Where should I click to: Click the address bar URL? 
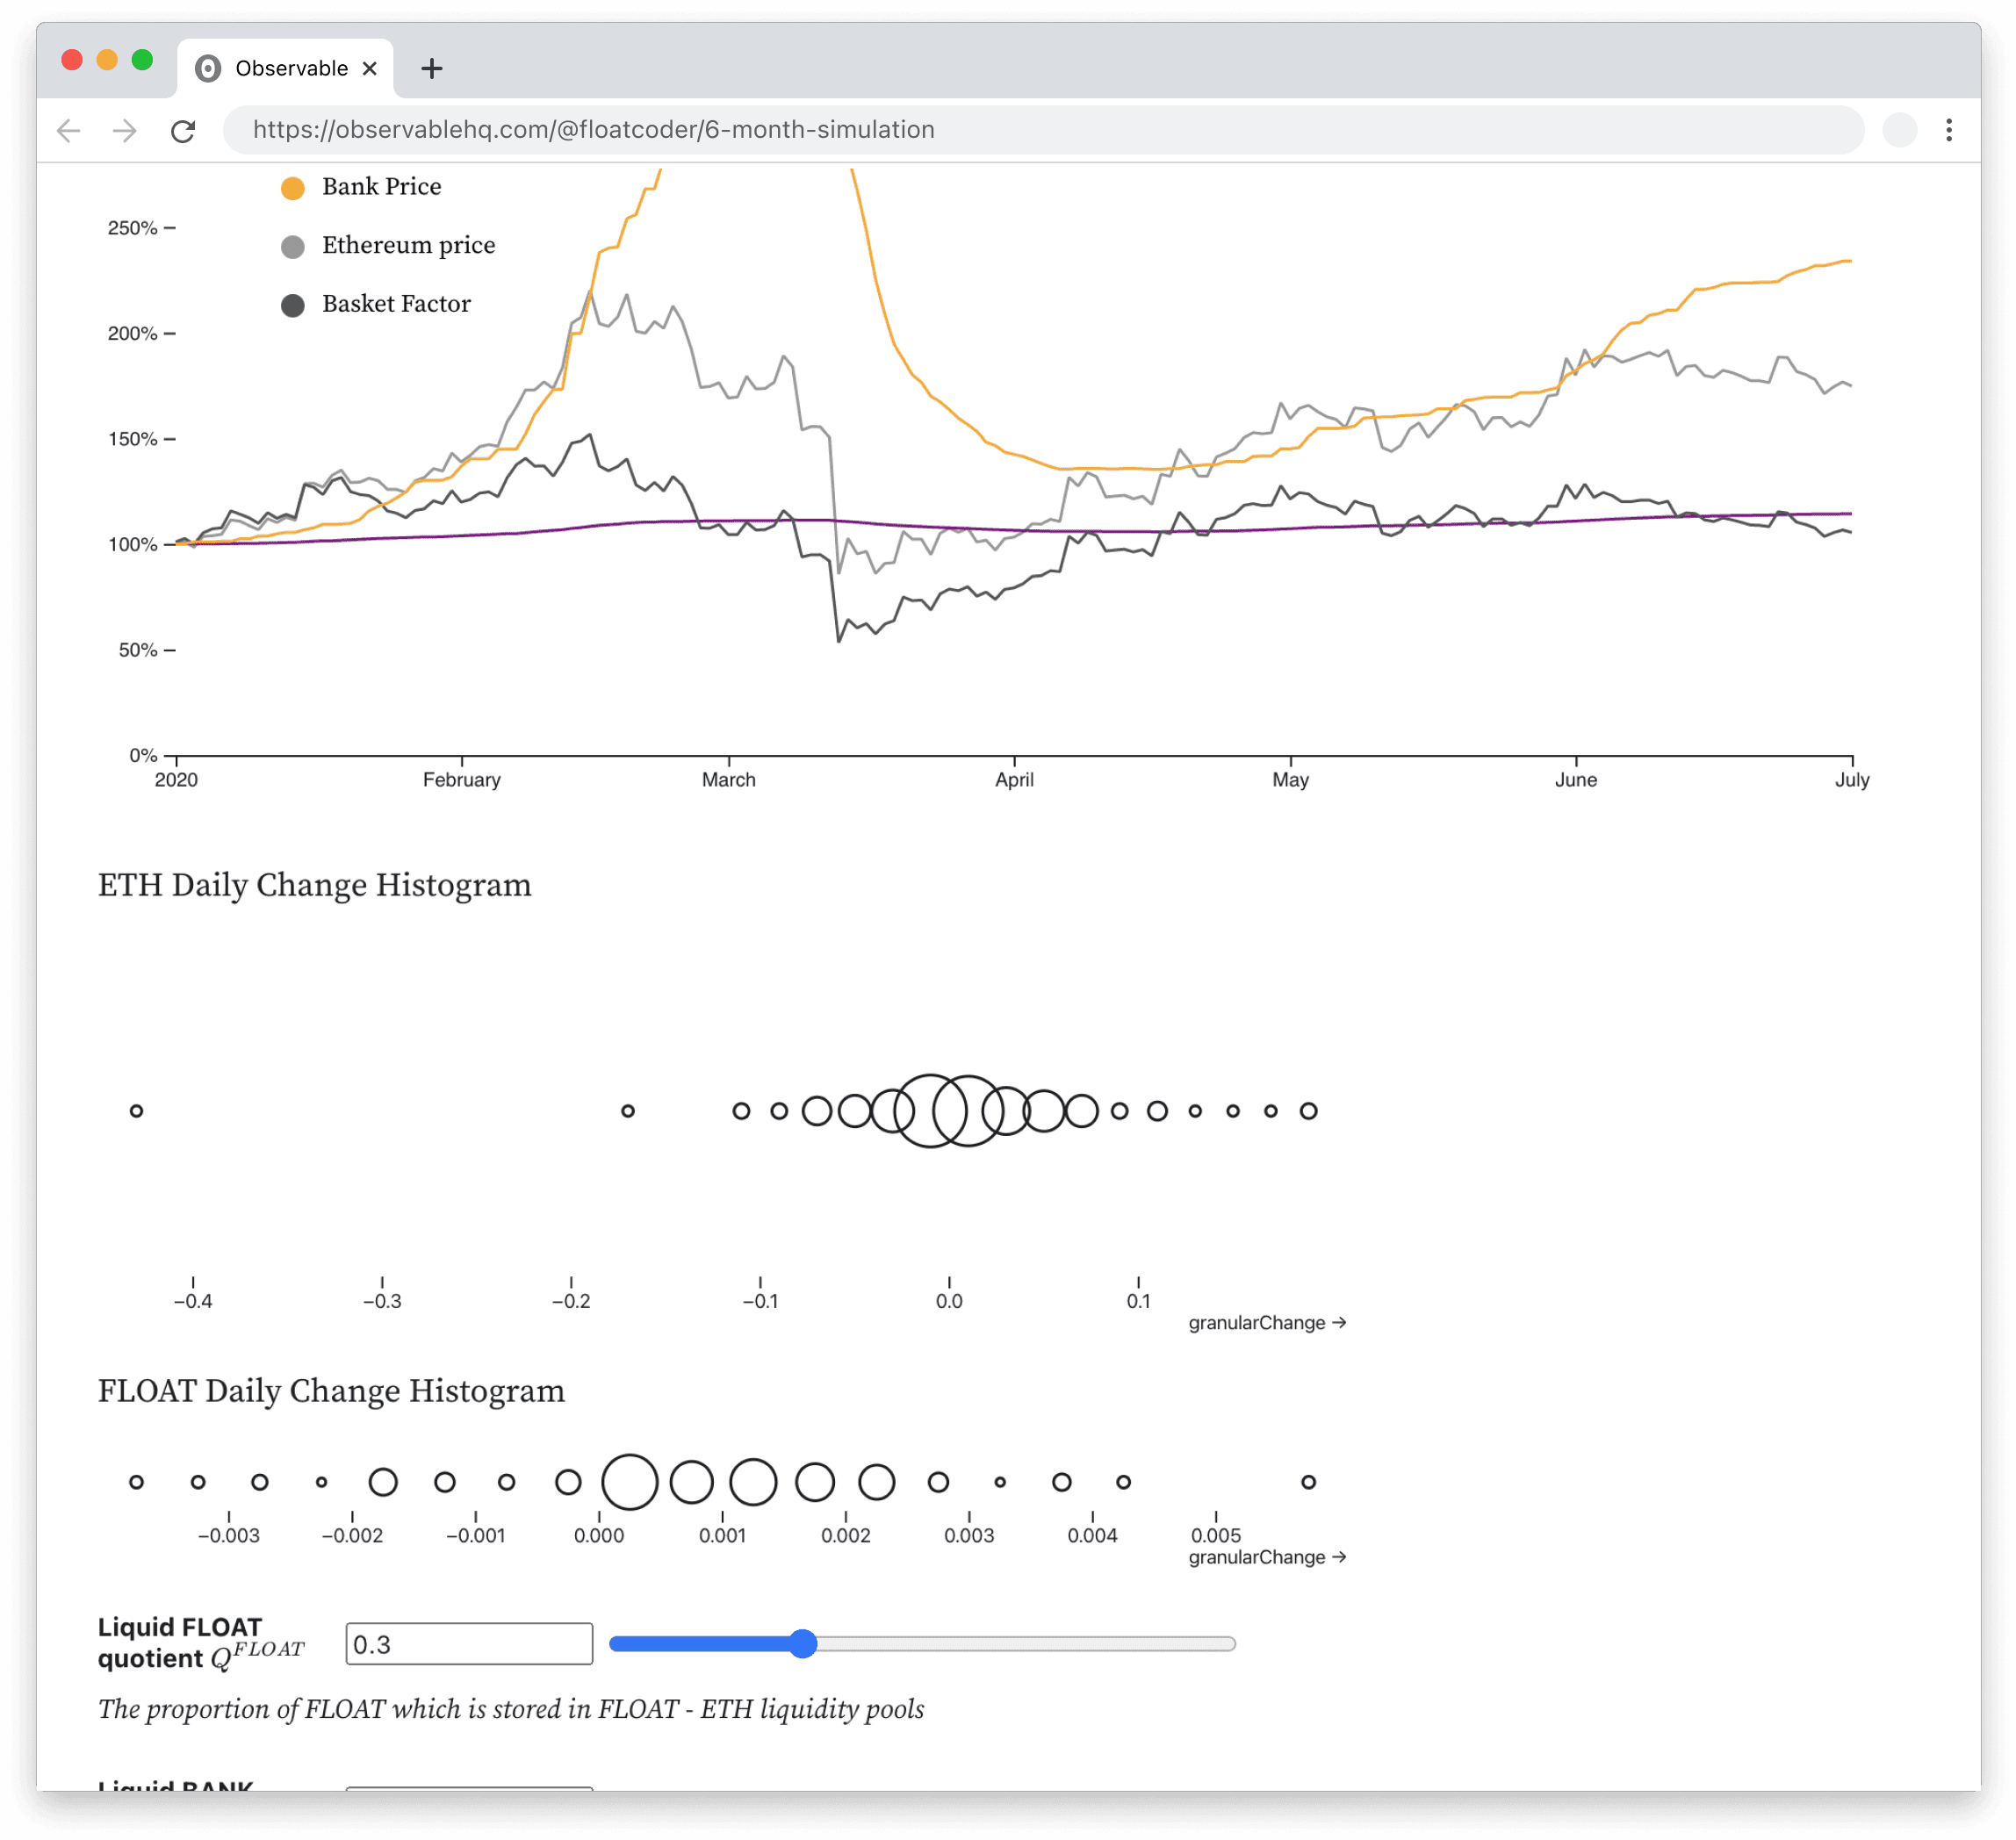(x=593, y=130)
